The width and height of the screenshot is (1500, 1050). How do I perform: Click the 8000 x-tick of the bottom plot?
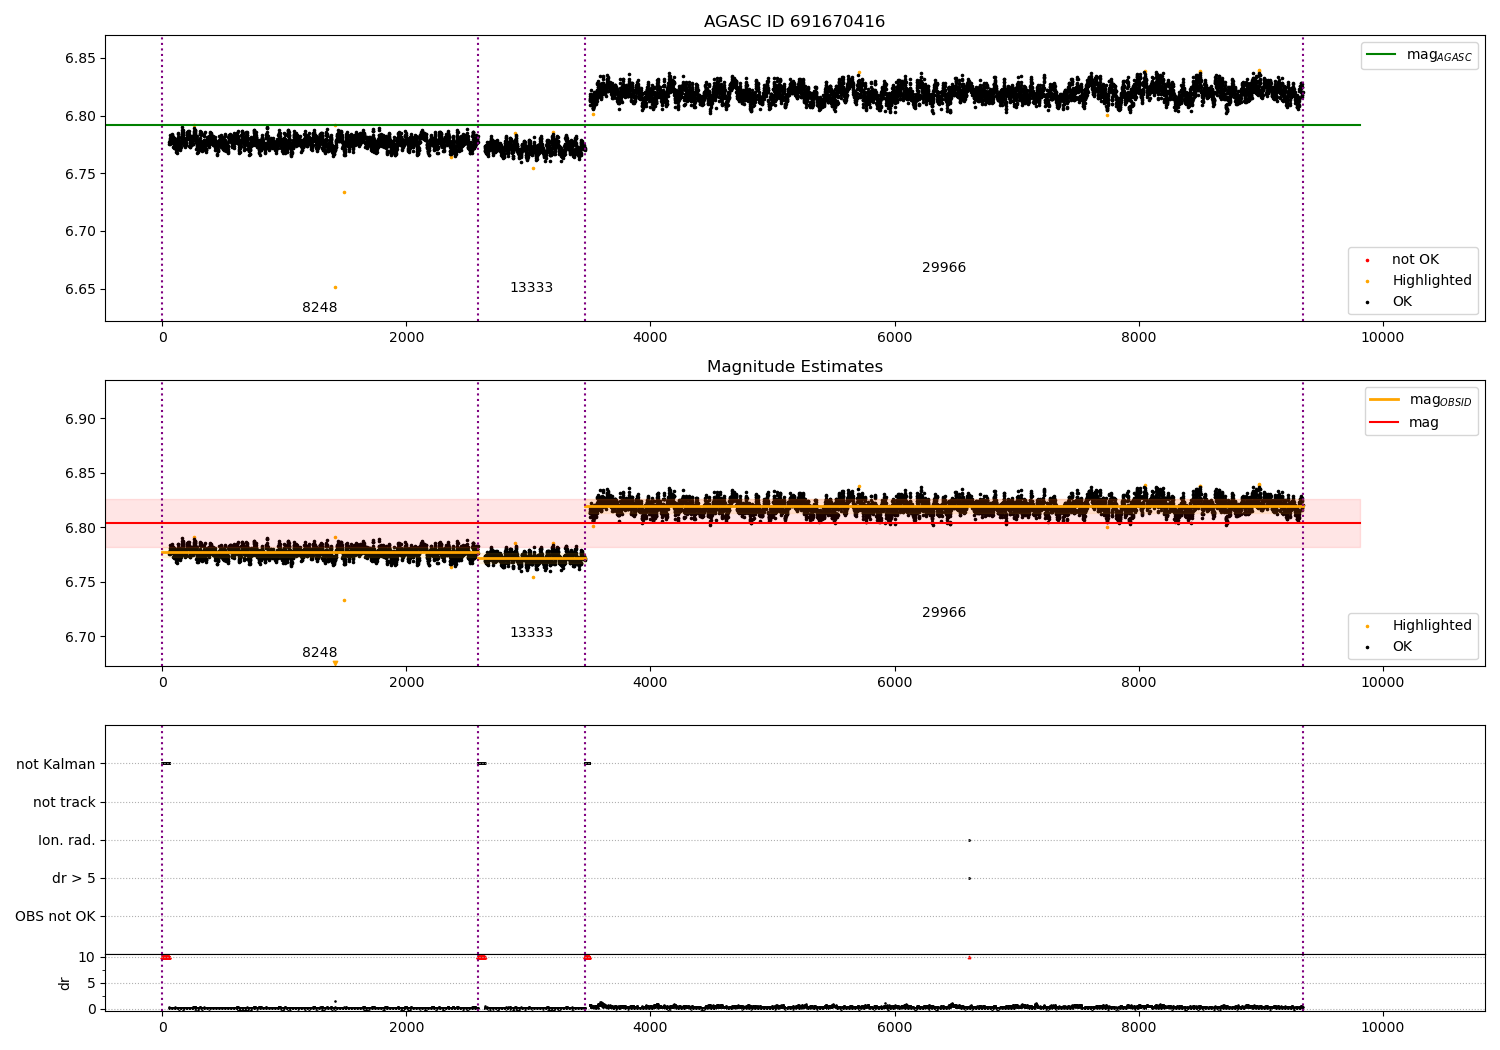1138,1027
